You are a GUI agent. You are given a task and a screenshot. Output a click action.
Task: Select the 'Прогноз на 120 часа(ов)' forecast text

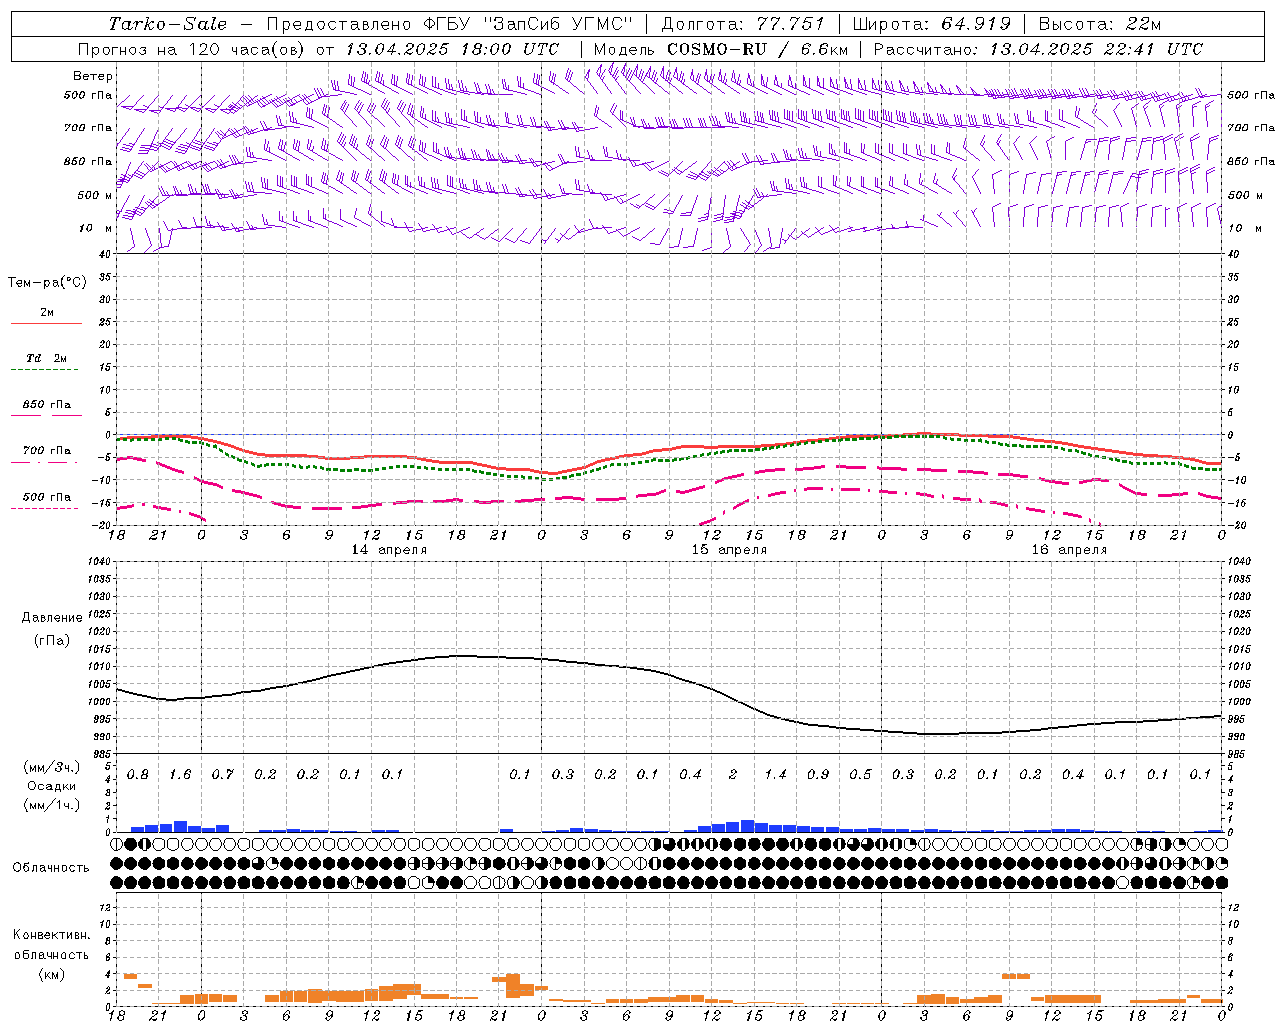point(193,49)
